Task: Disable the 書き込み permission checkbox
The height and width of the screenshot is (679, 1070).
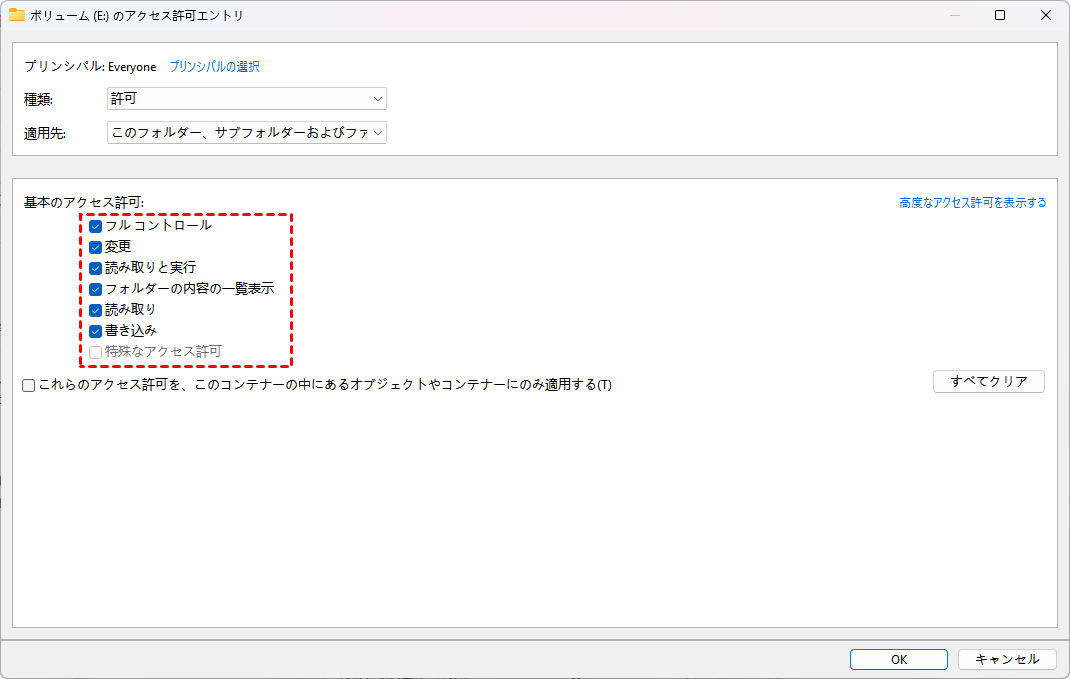Action: point(96,331)
